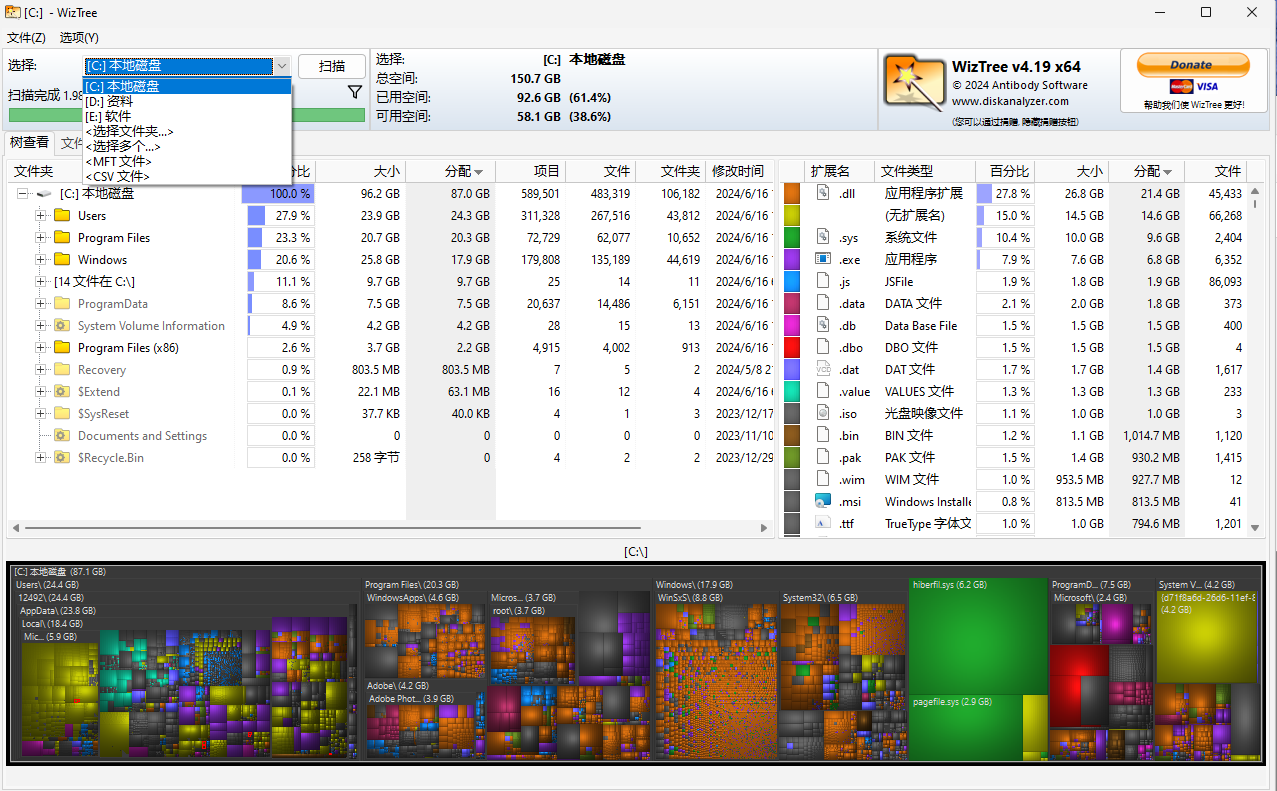Click the System Volume Information folder icon

(62, 326)
